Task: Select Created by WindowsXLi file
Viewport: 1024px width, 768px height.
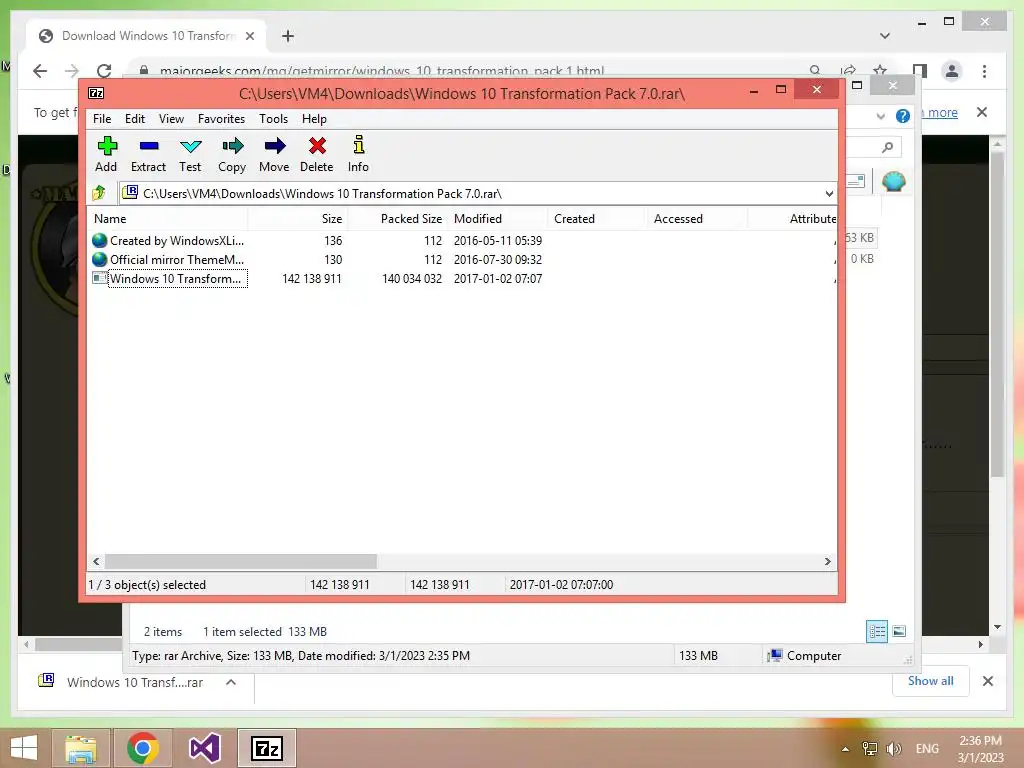Action: (x=168, y=240)
